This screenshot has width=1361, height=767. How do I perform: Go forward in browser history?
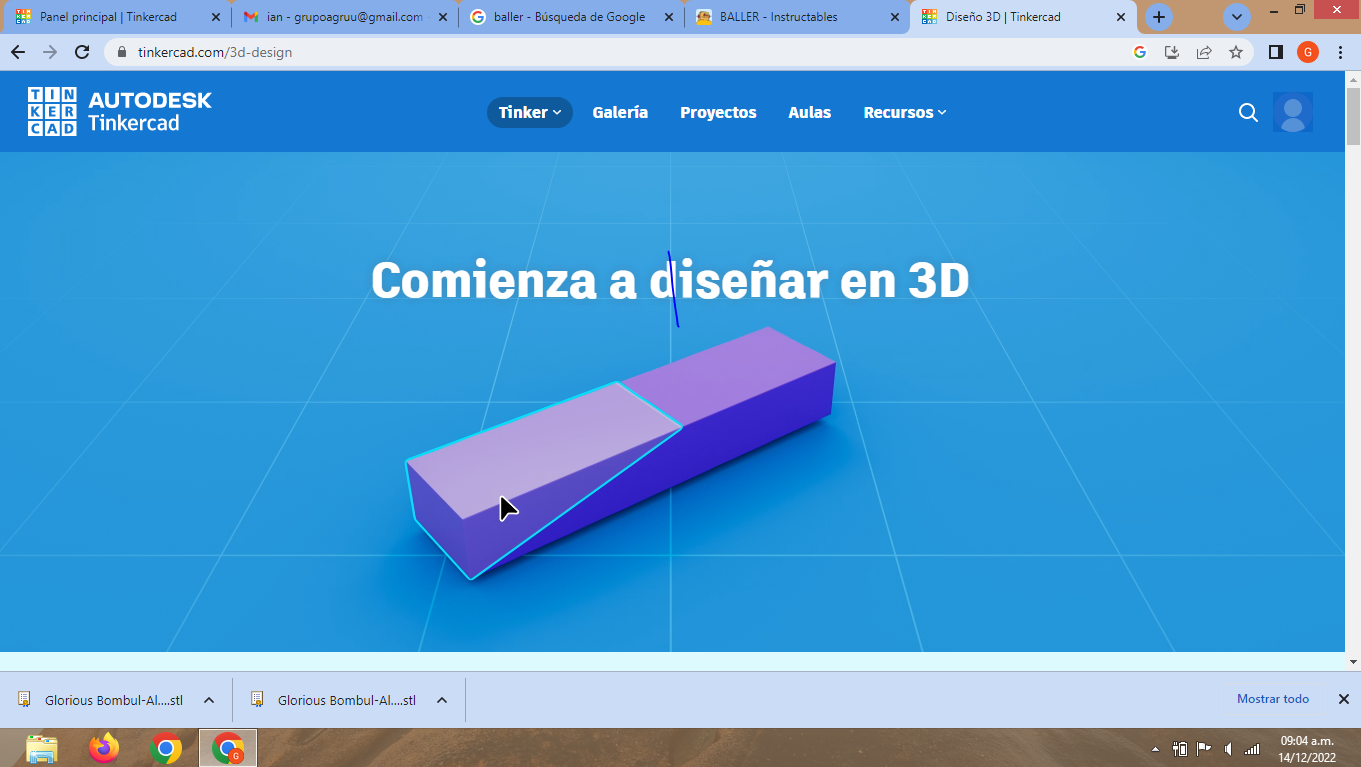(50, 52)
